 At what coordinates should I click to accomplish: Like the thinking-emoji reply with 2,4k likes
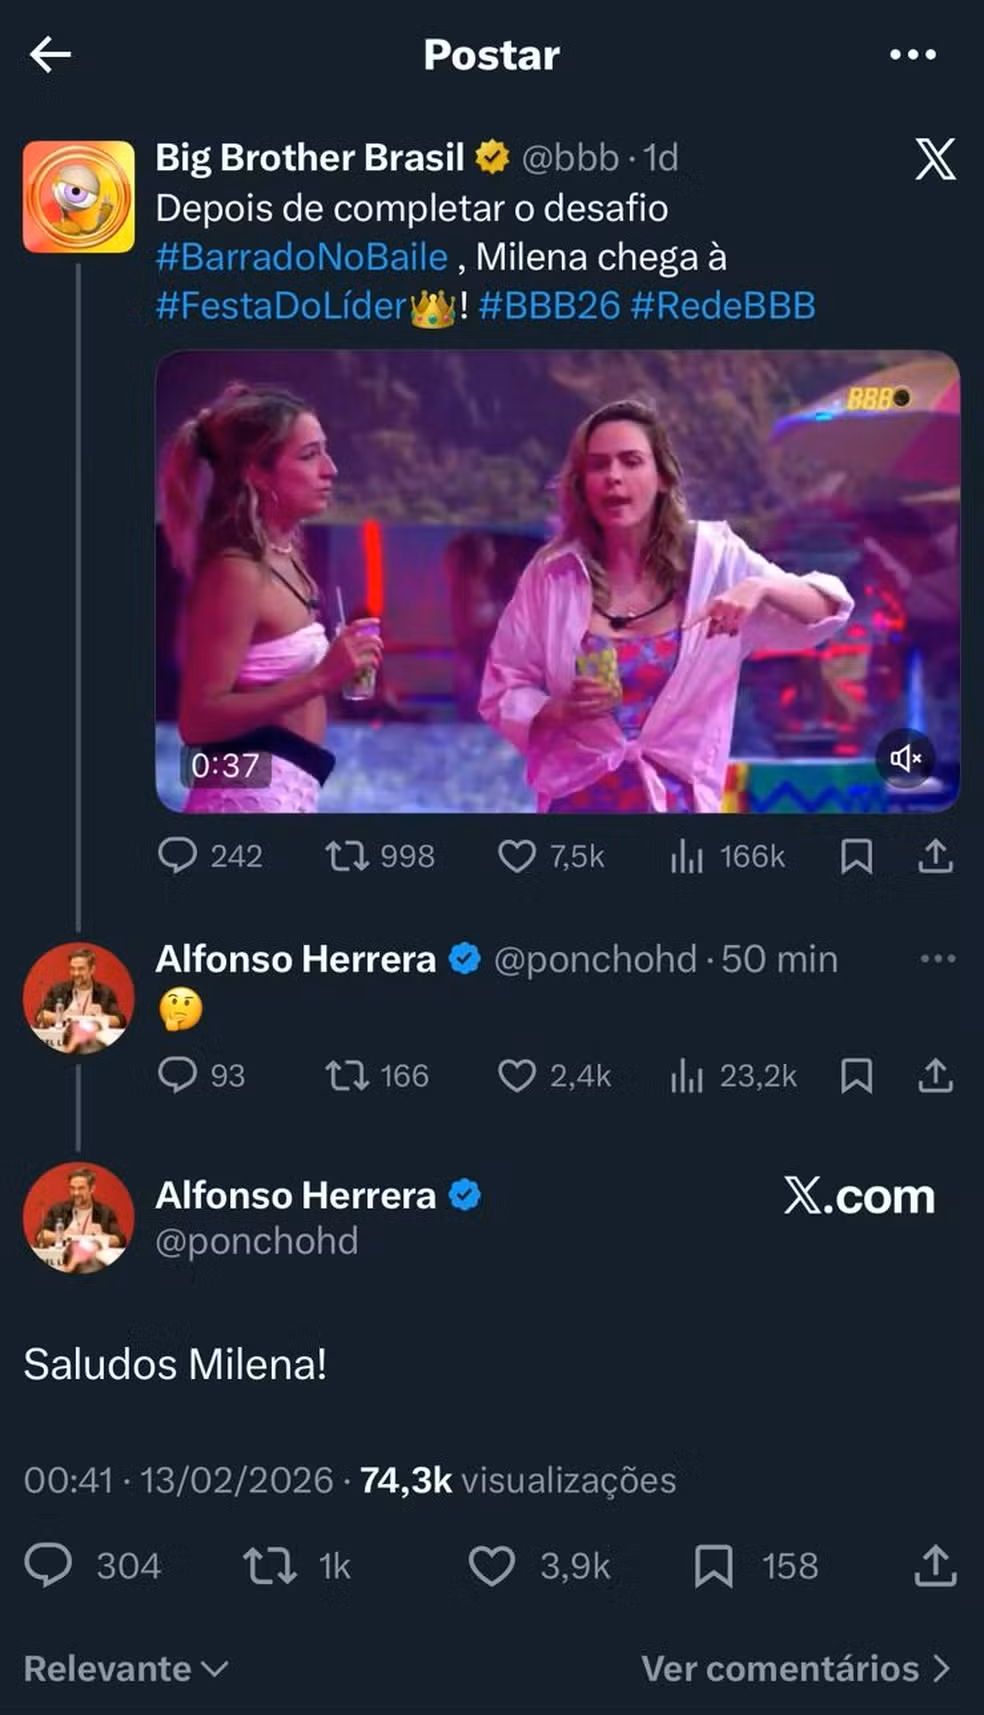[x=517, y=1076]
